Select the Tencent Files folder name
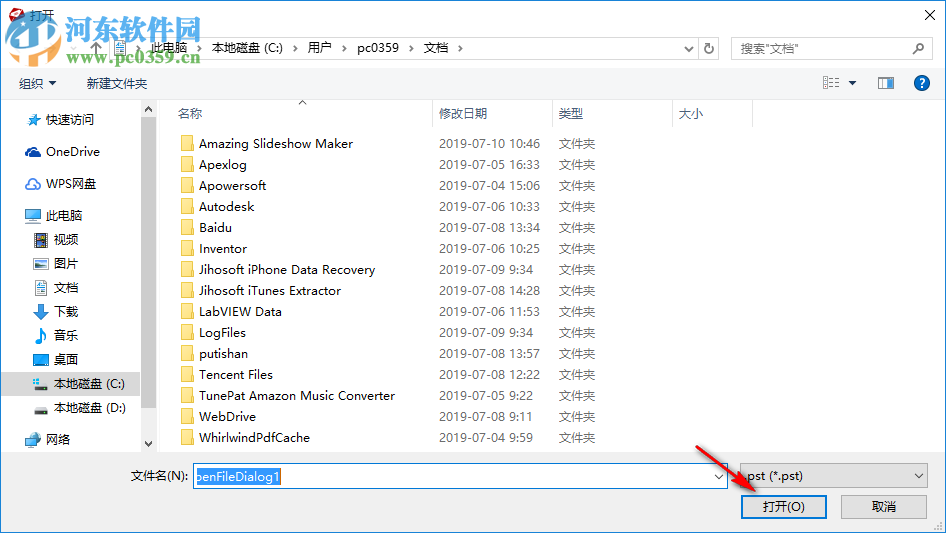 coord(236,375)
